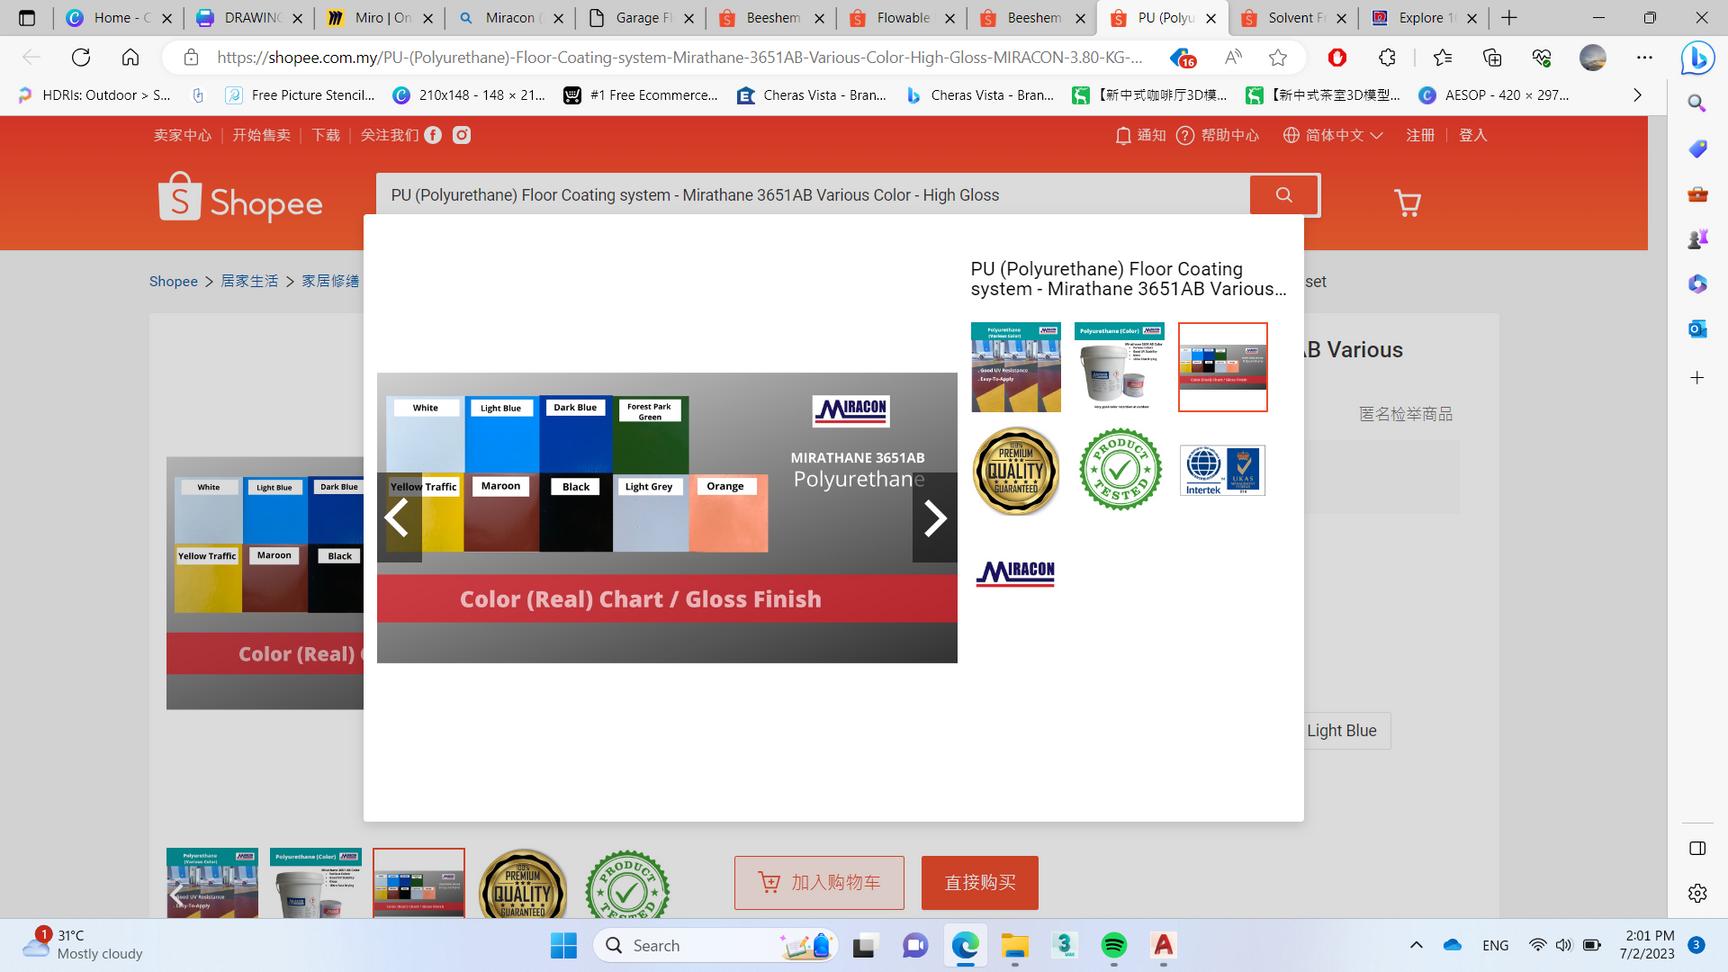
Task: Open the language selector dropdown
Action: pos(1333,135)
